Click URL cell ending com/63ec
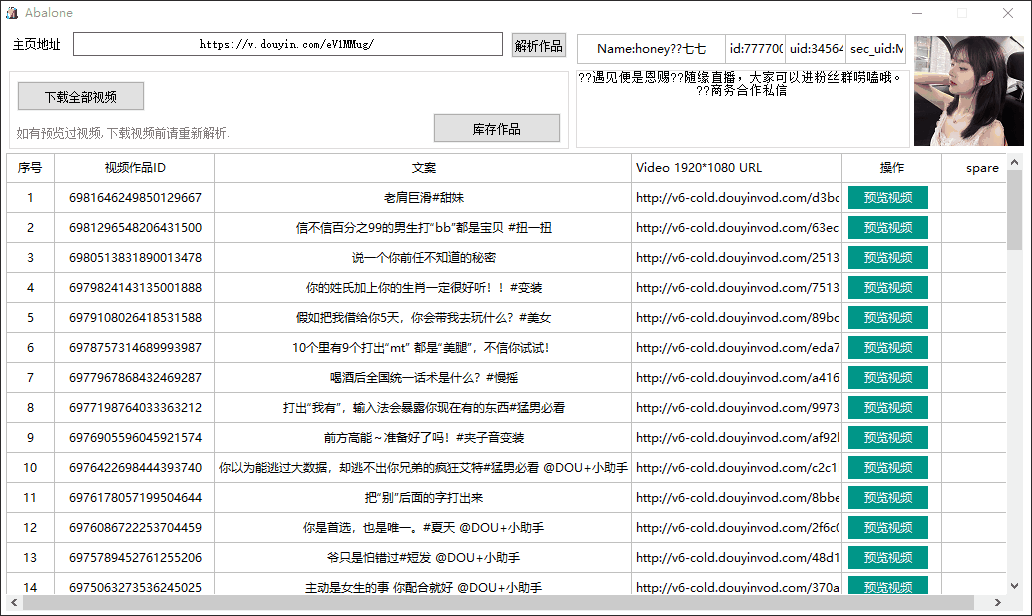This screenshot has width=1032, height=616. (x=736, y=228)
